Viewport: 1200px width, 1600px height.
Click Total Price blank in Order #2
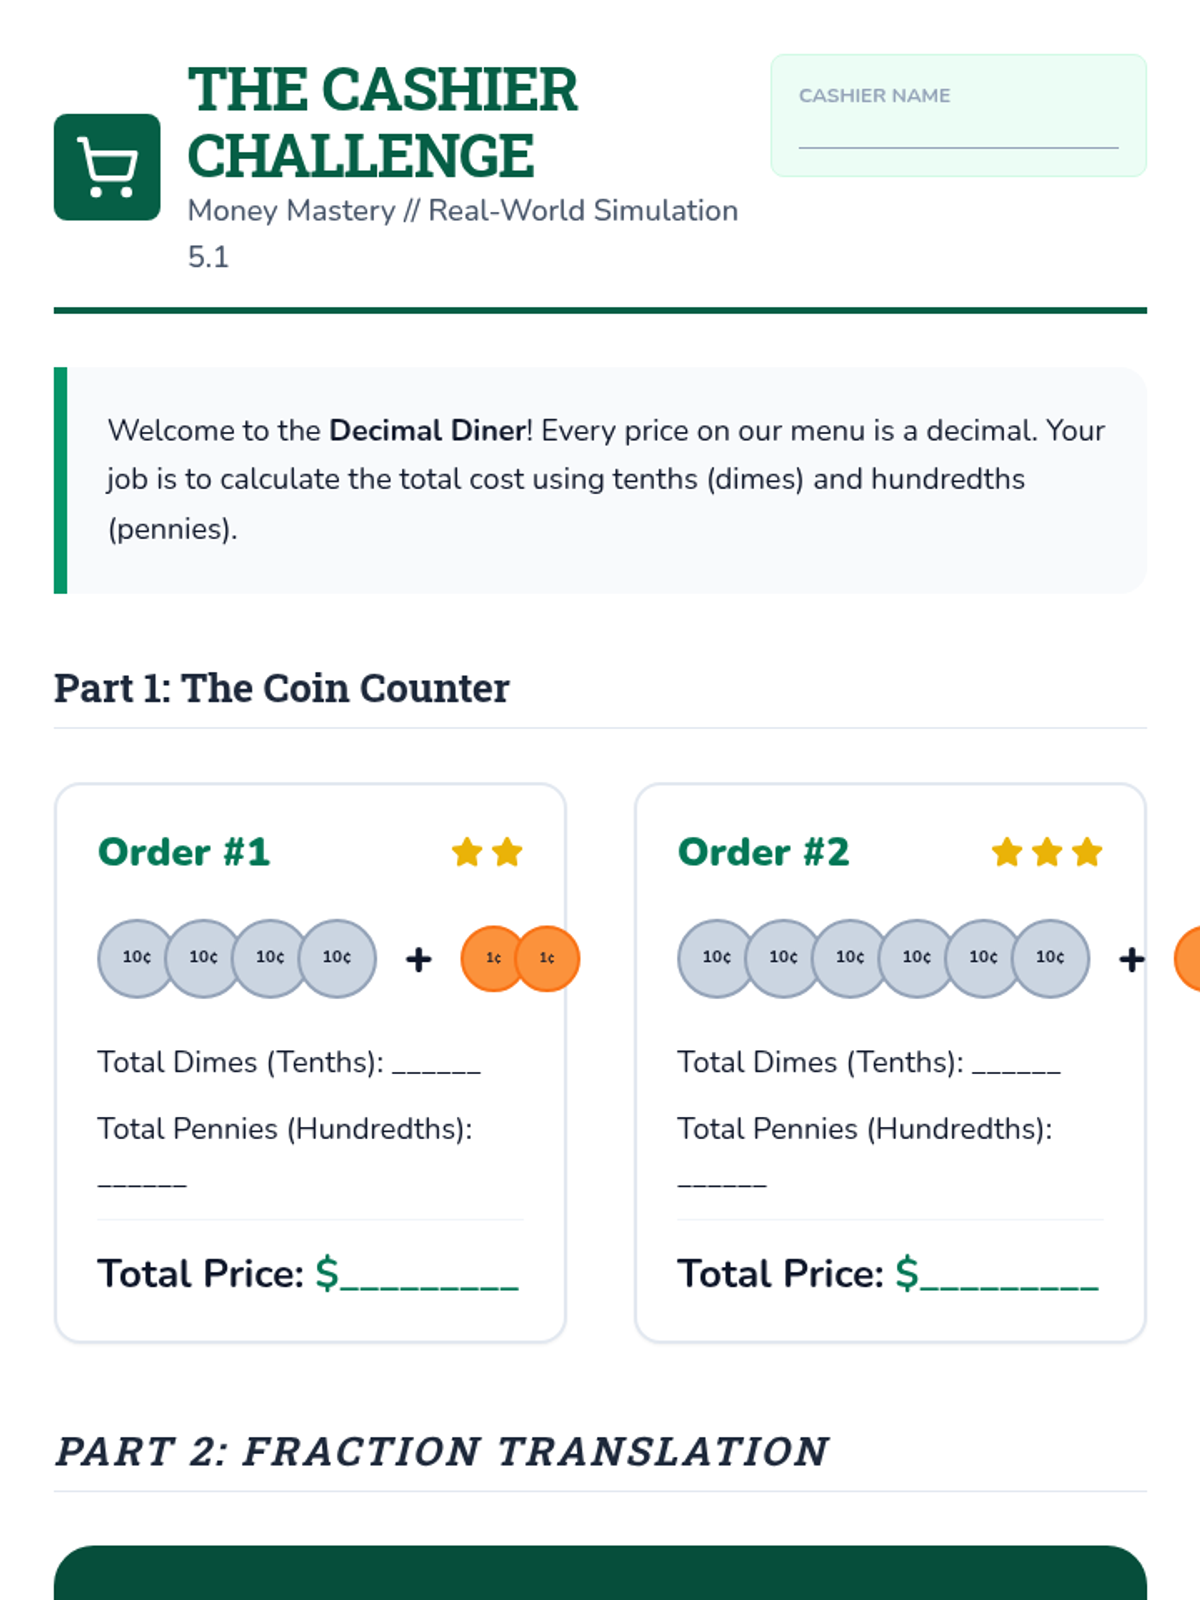pyautogui.click(x=1010, y=1276)
